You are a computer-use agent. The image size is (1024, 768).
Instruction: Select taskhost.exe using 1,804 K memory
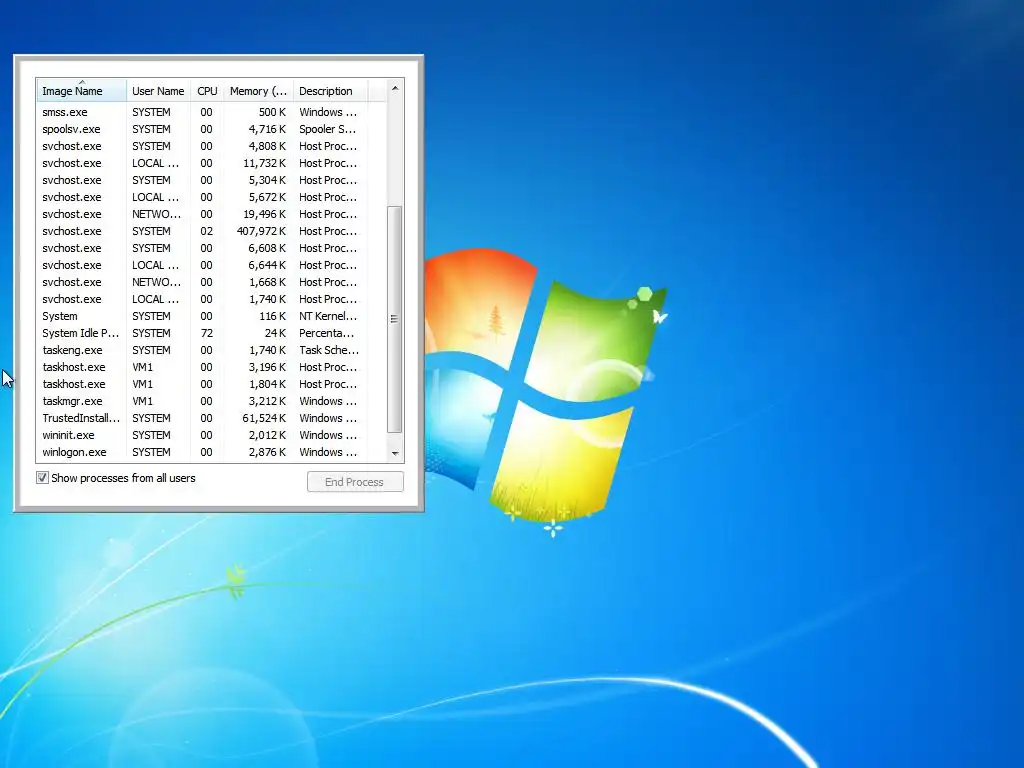coord(201,384)
